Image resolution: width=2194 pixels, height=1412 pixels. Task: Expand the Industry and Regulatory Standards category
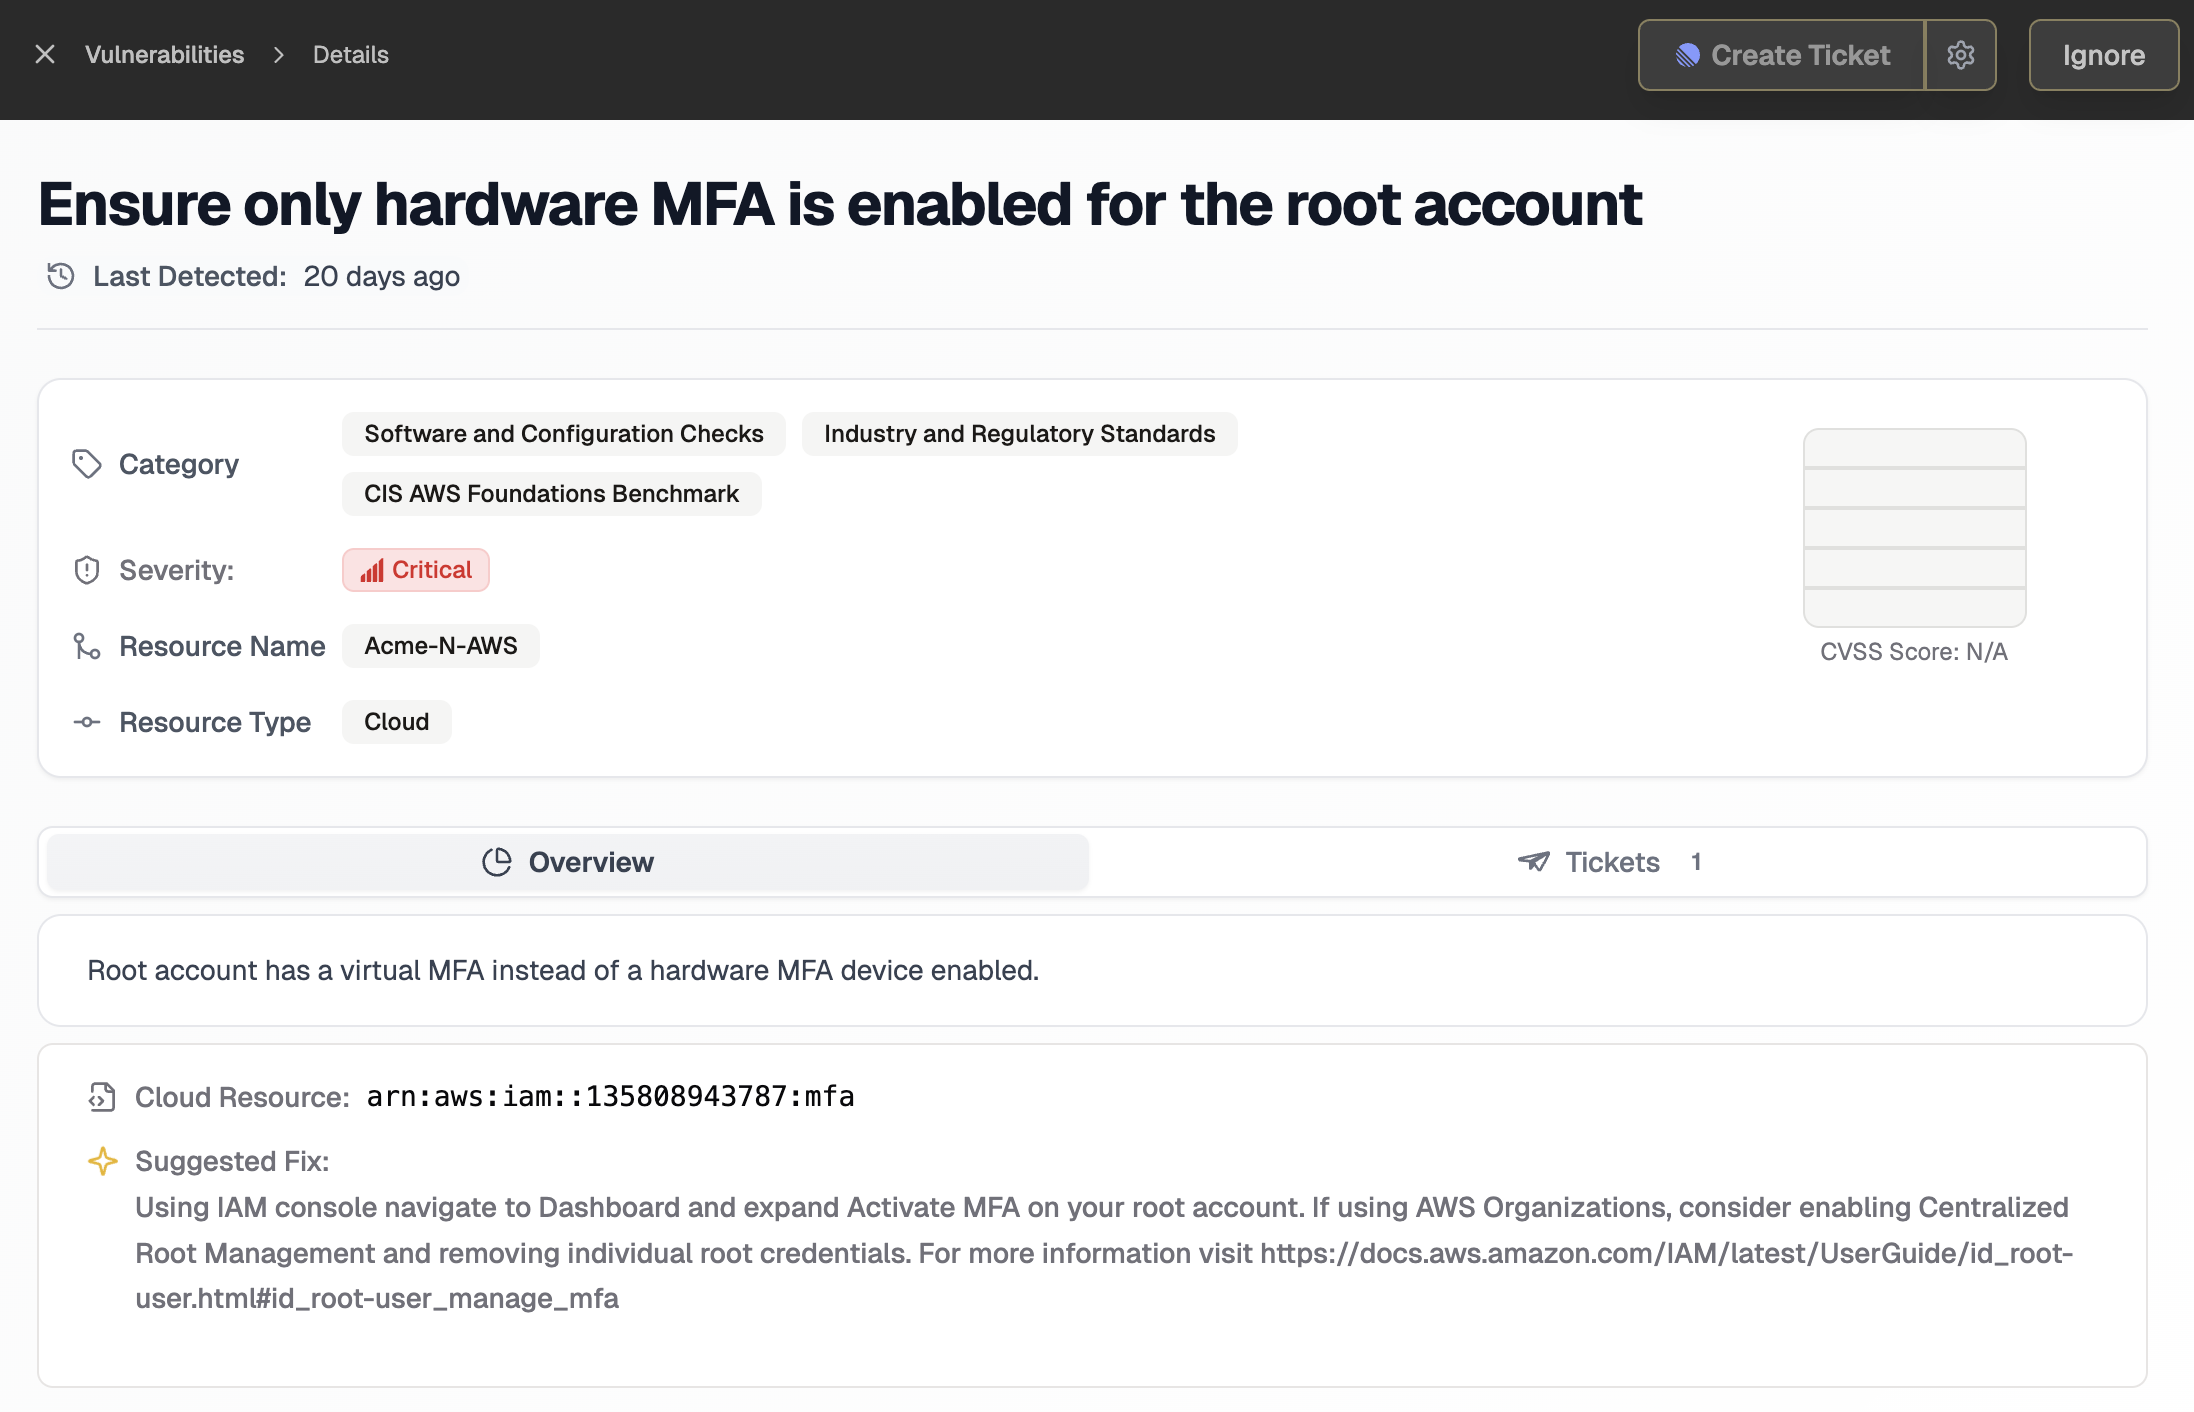[x=1019, y=433]
